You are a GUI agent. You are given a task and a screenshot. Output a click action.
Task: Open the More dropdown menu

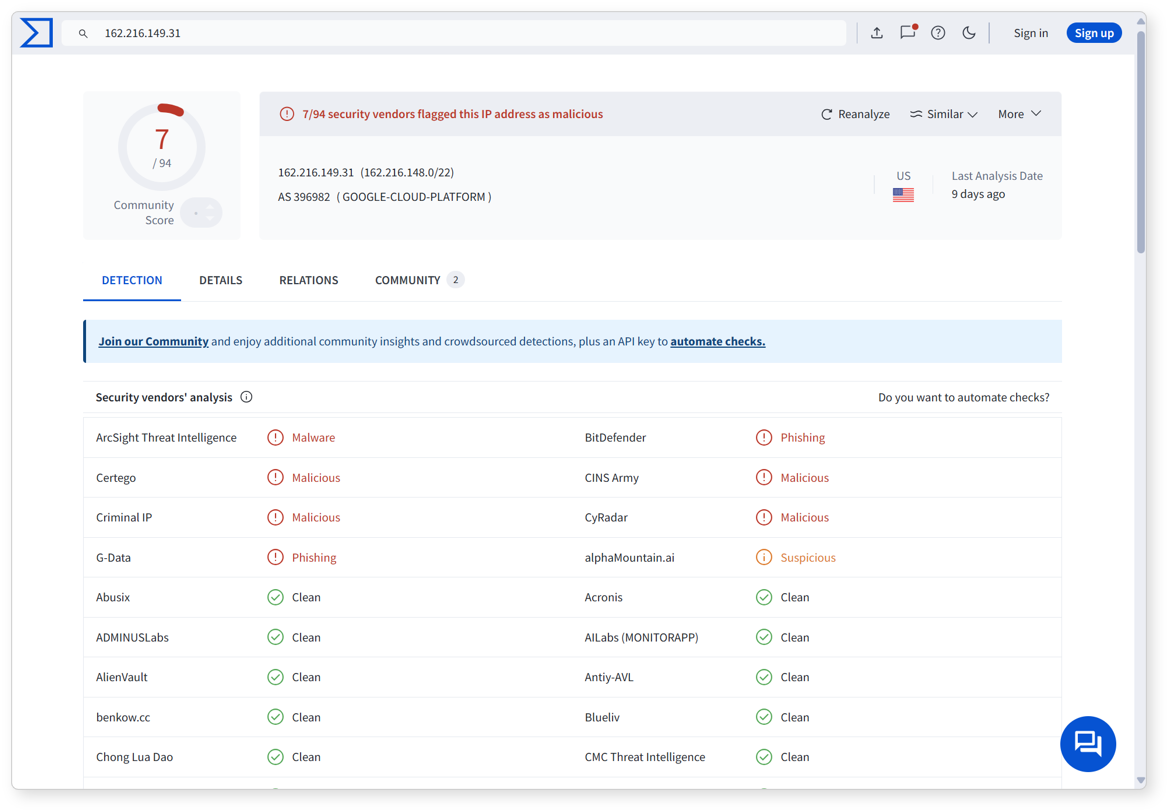point(1019,114)
